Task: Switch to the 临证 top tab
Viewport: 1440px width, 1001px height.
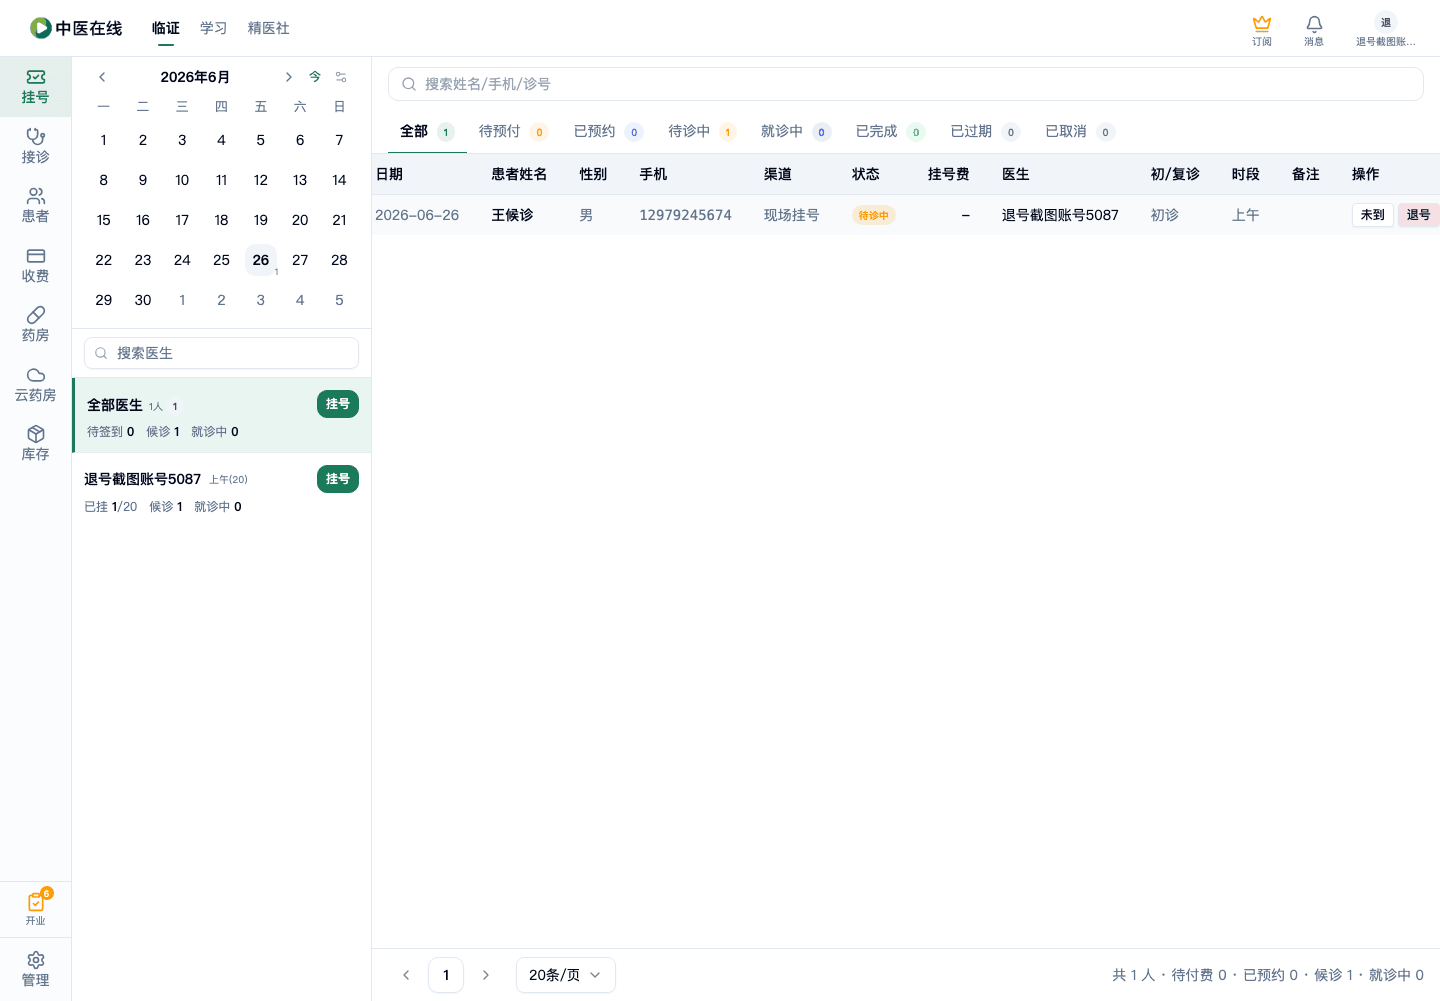Action: 166,28
